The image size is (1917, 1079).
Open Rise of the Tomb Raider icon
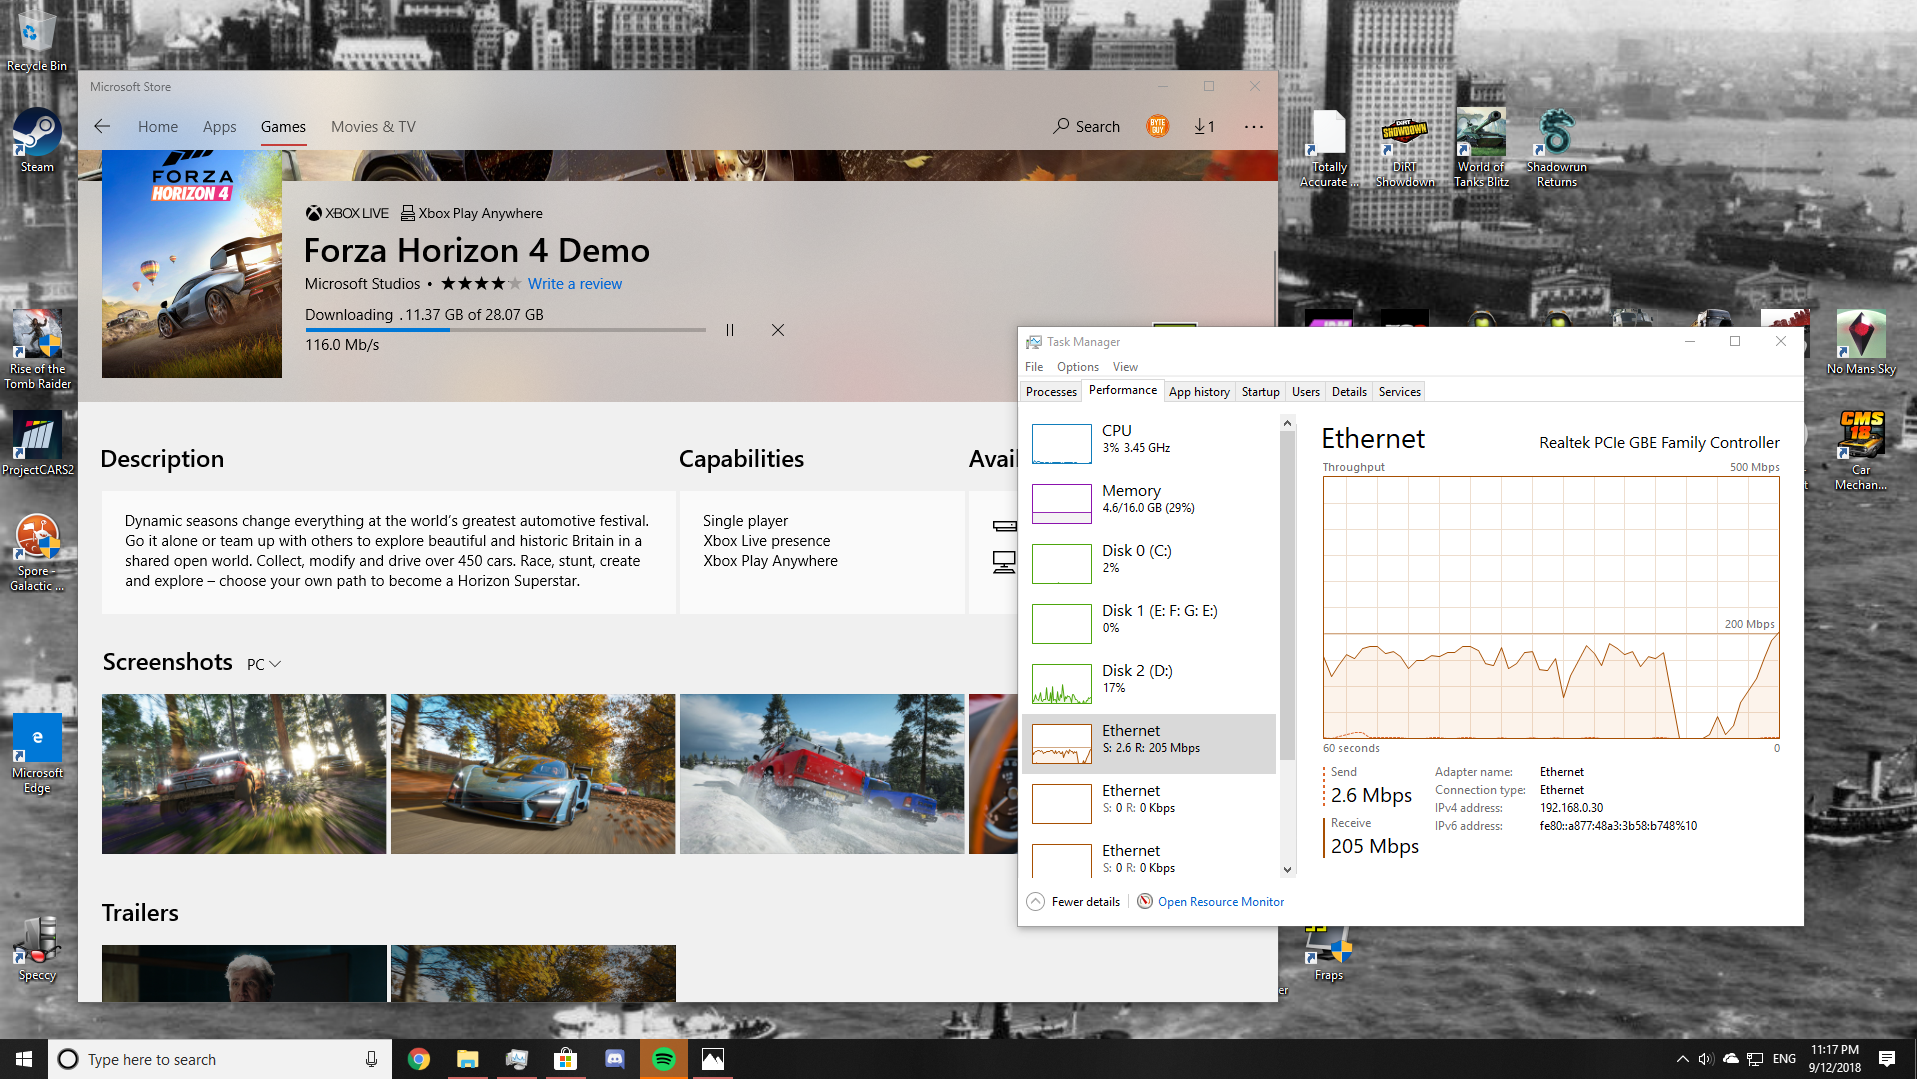[x=37, y=350]
